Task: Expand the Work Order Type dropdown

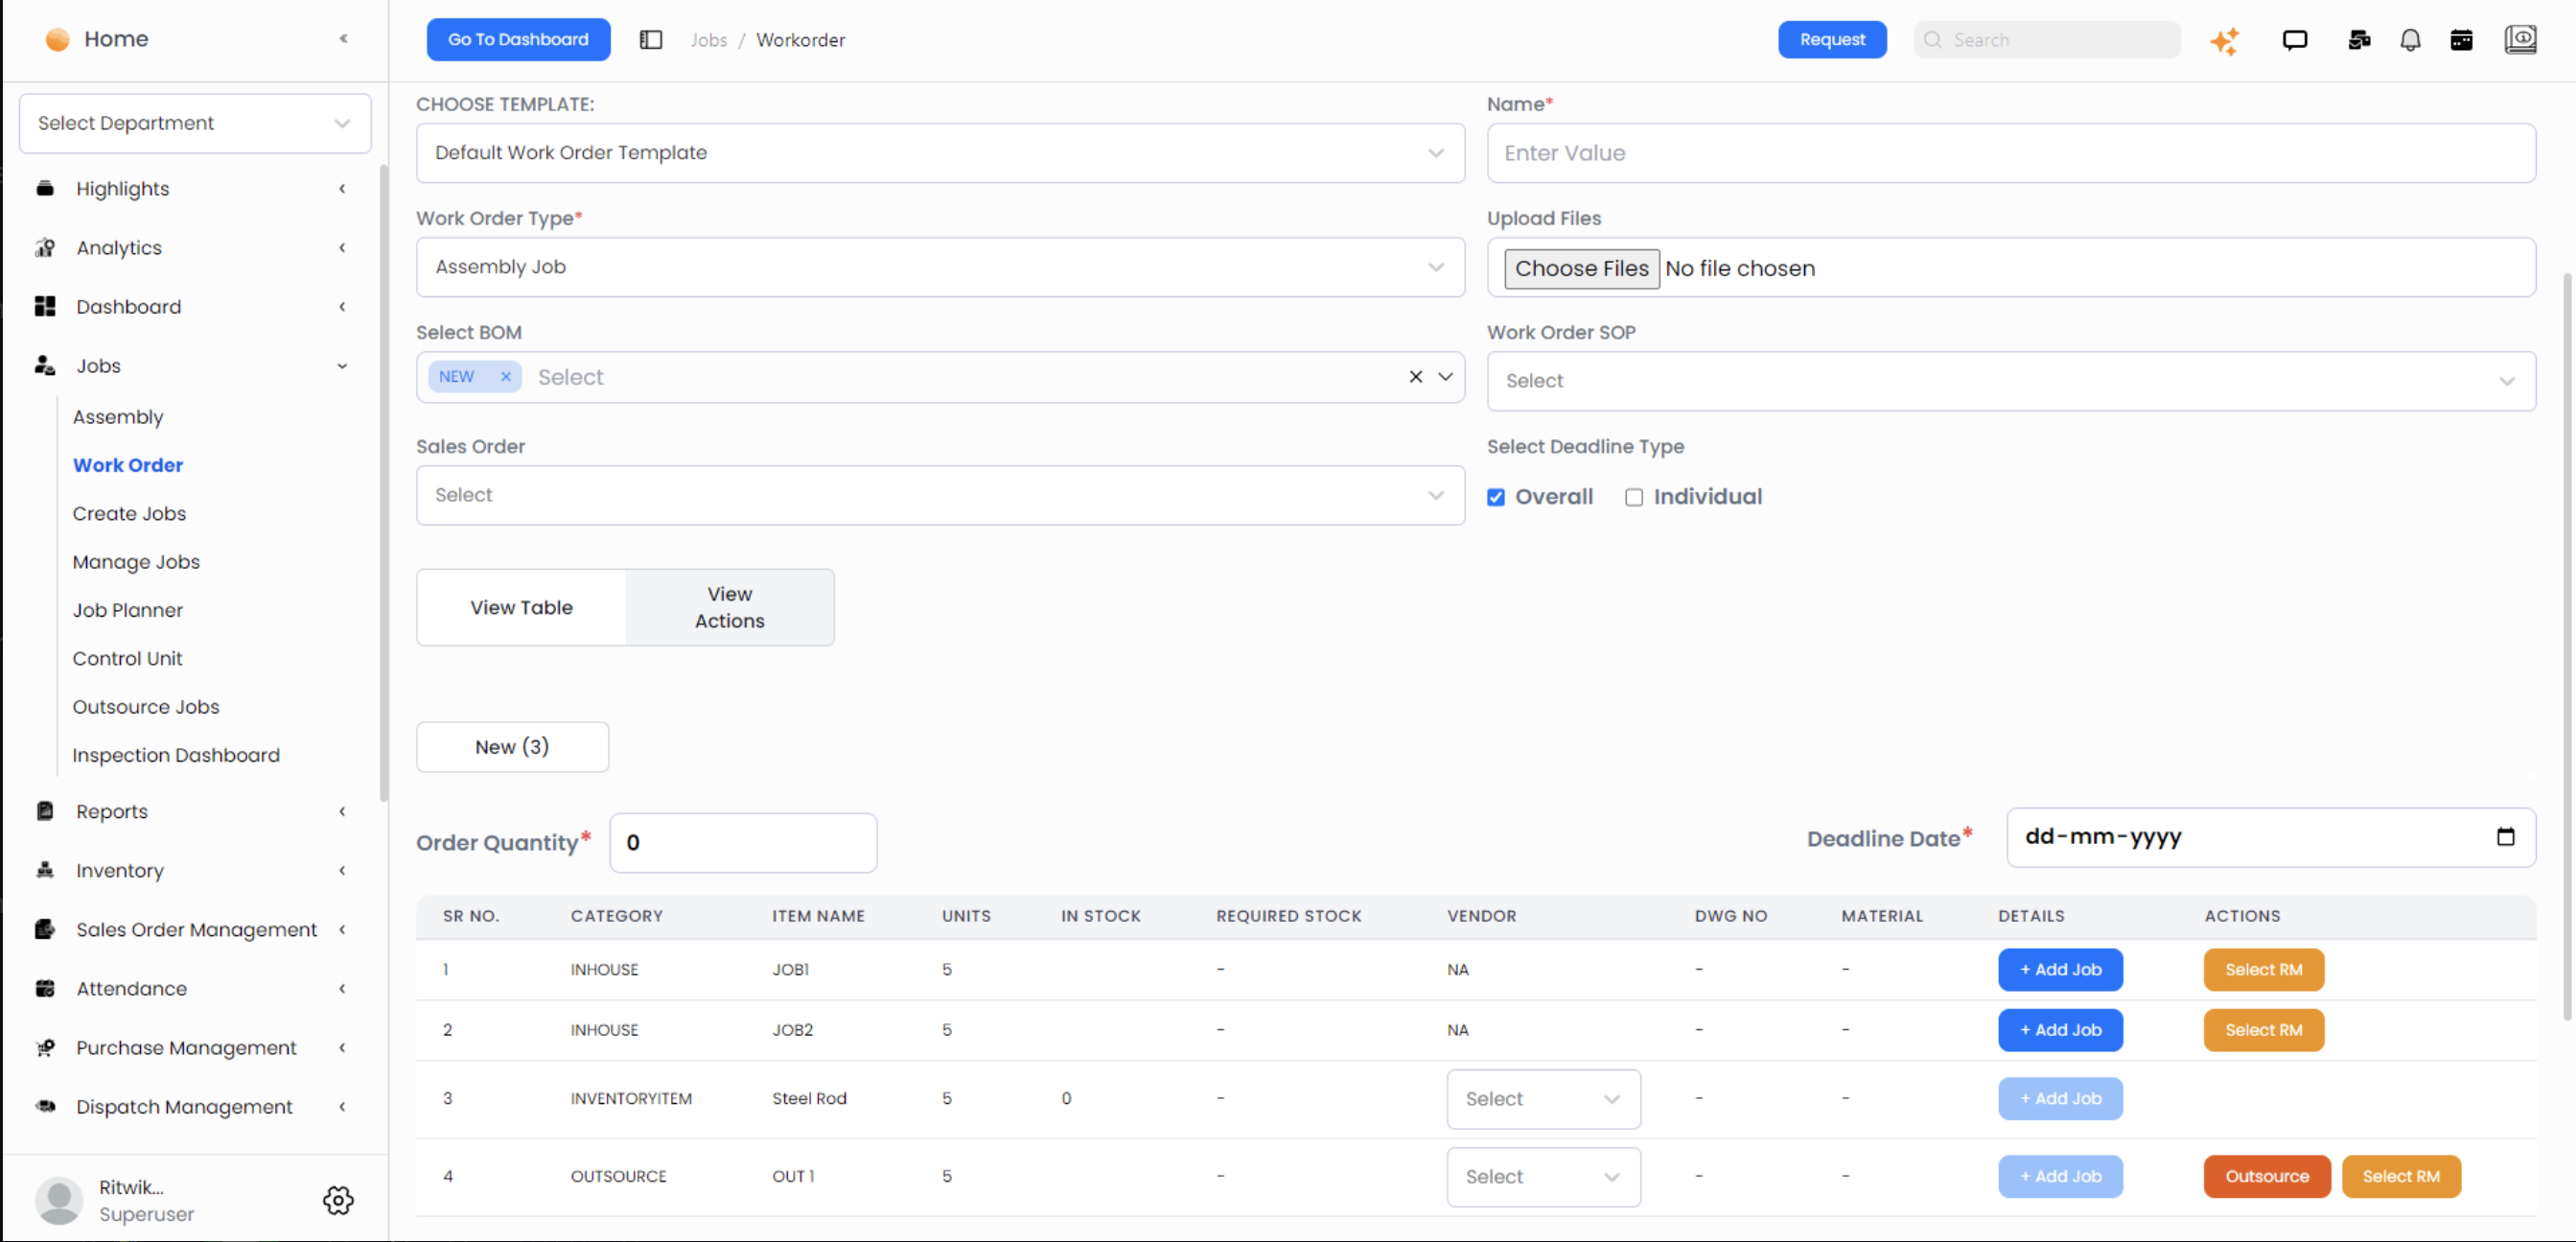Action: click(940, 267)
